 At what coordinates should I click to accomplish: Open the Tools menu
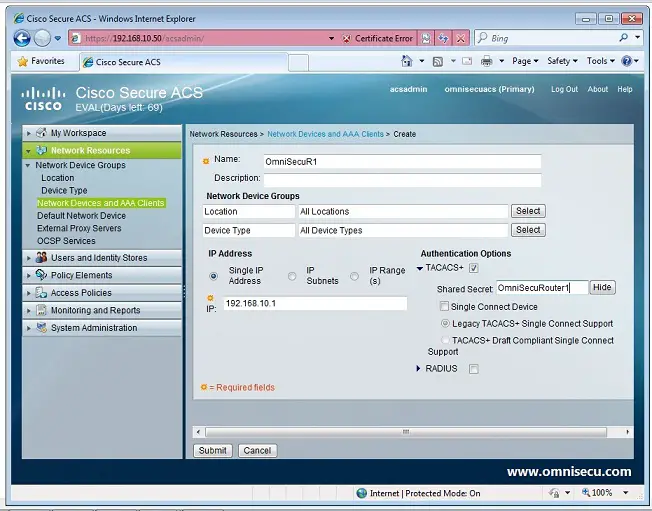pyautogui.click(x=600, y=61)
